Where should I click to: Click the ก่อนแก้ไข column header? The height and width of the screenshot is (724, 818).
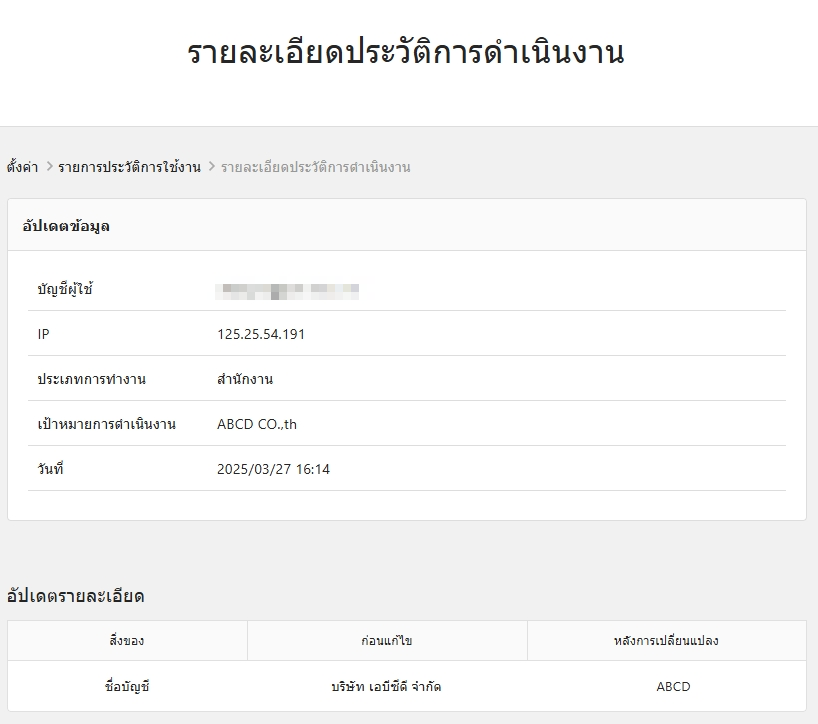pyautogui.click(x=387, y=641)
